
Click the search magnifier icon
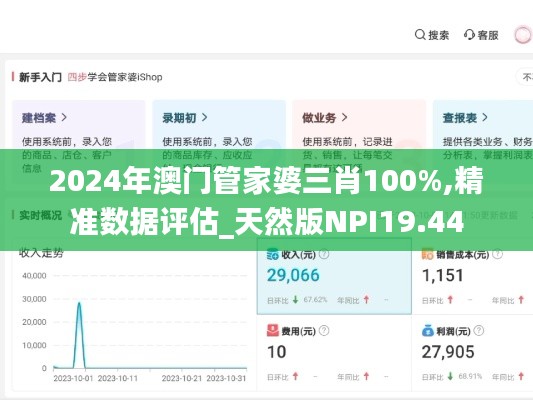coord(420,35)
